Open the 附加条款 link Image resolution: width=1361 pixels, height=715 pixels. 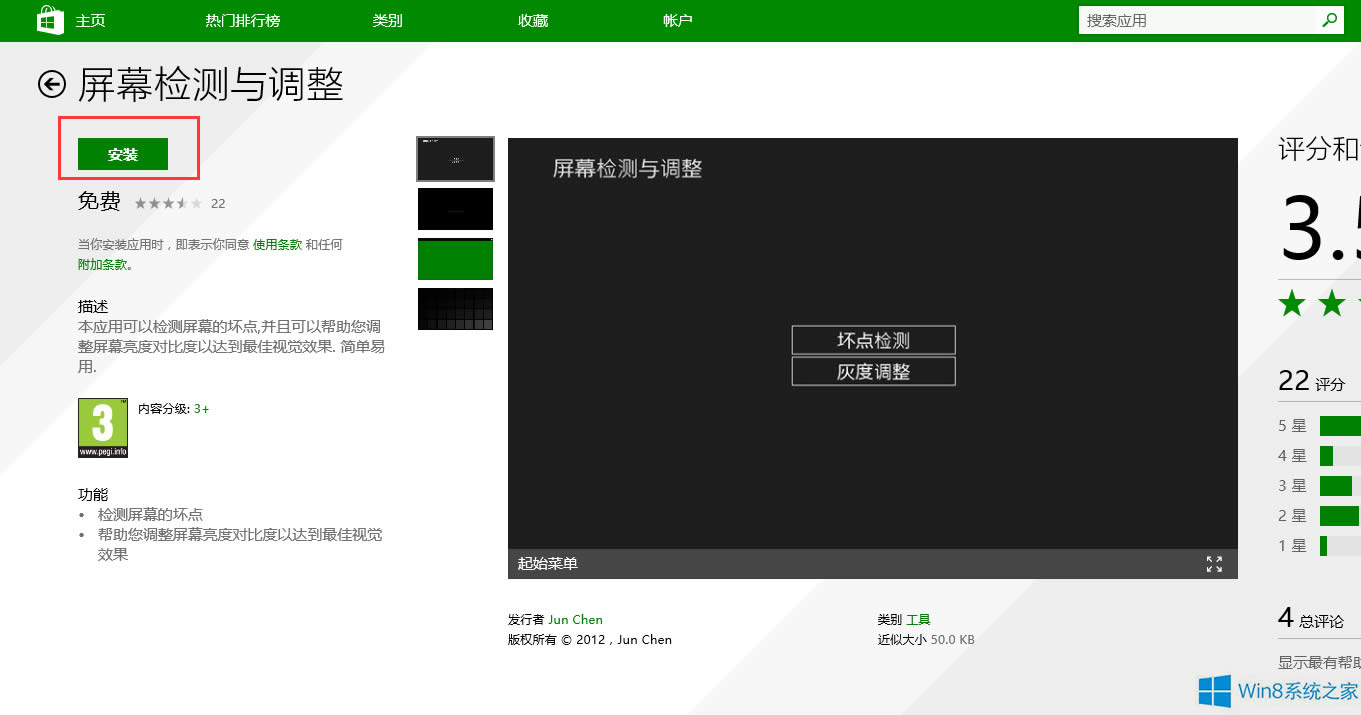(x=102, y=264)
